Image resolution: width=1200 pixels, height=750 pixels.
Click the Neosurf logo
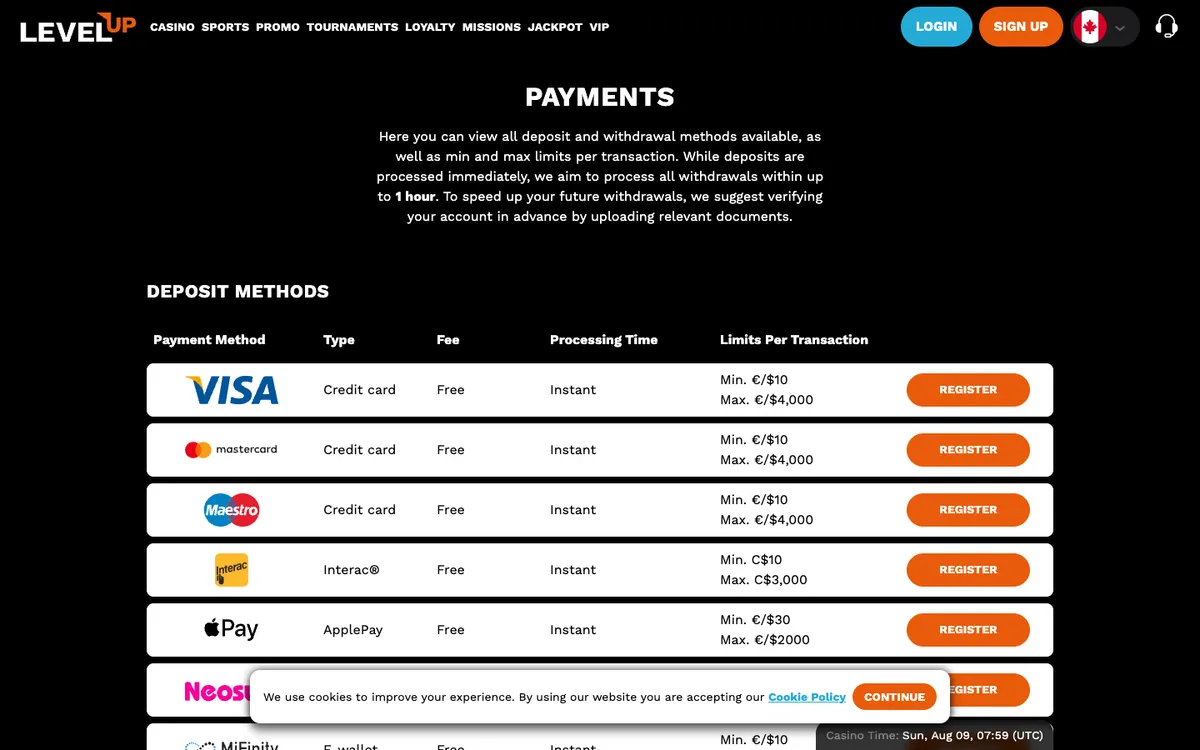point(217,691)
